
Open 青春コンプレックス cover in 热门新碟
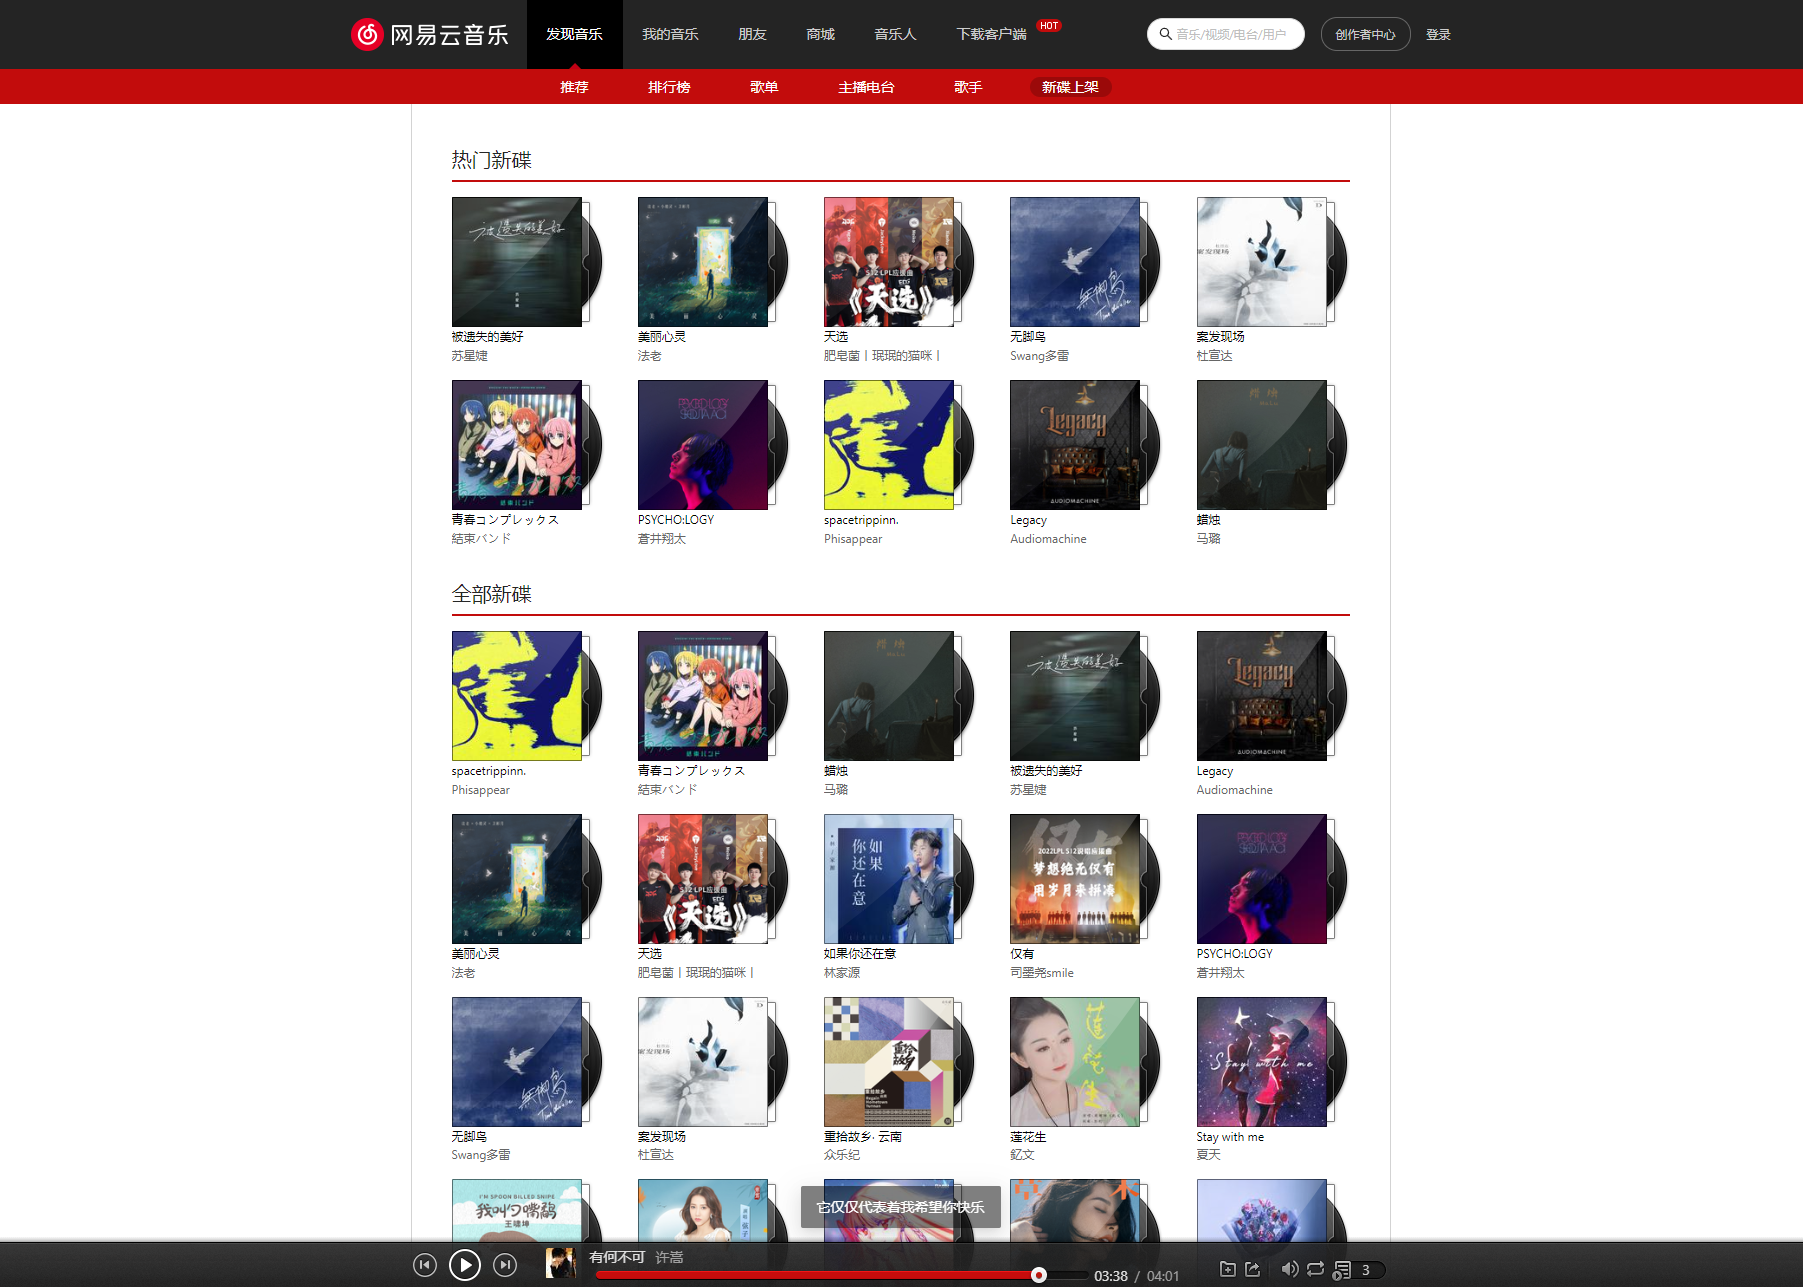tap(516, 445)
